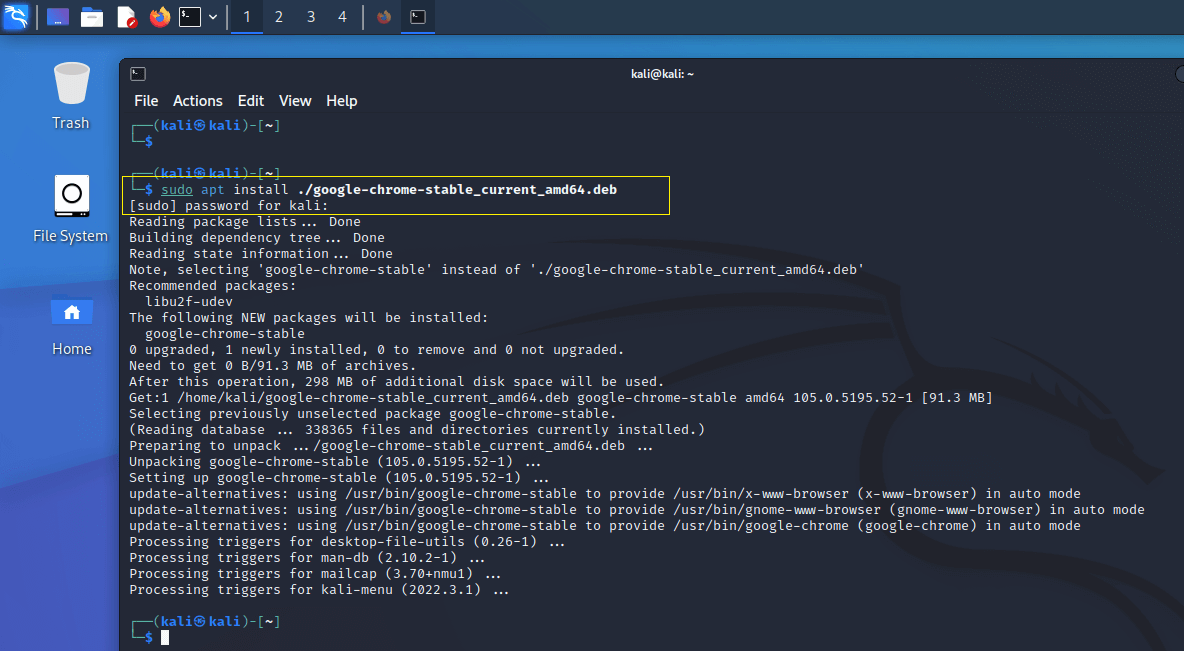Select the Firefox window in the taskbar
The image size is (1184, 651).
tap(384, 17)
